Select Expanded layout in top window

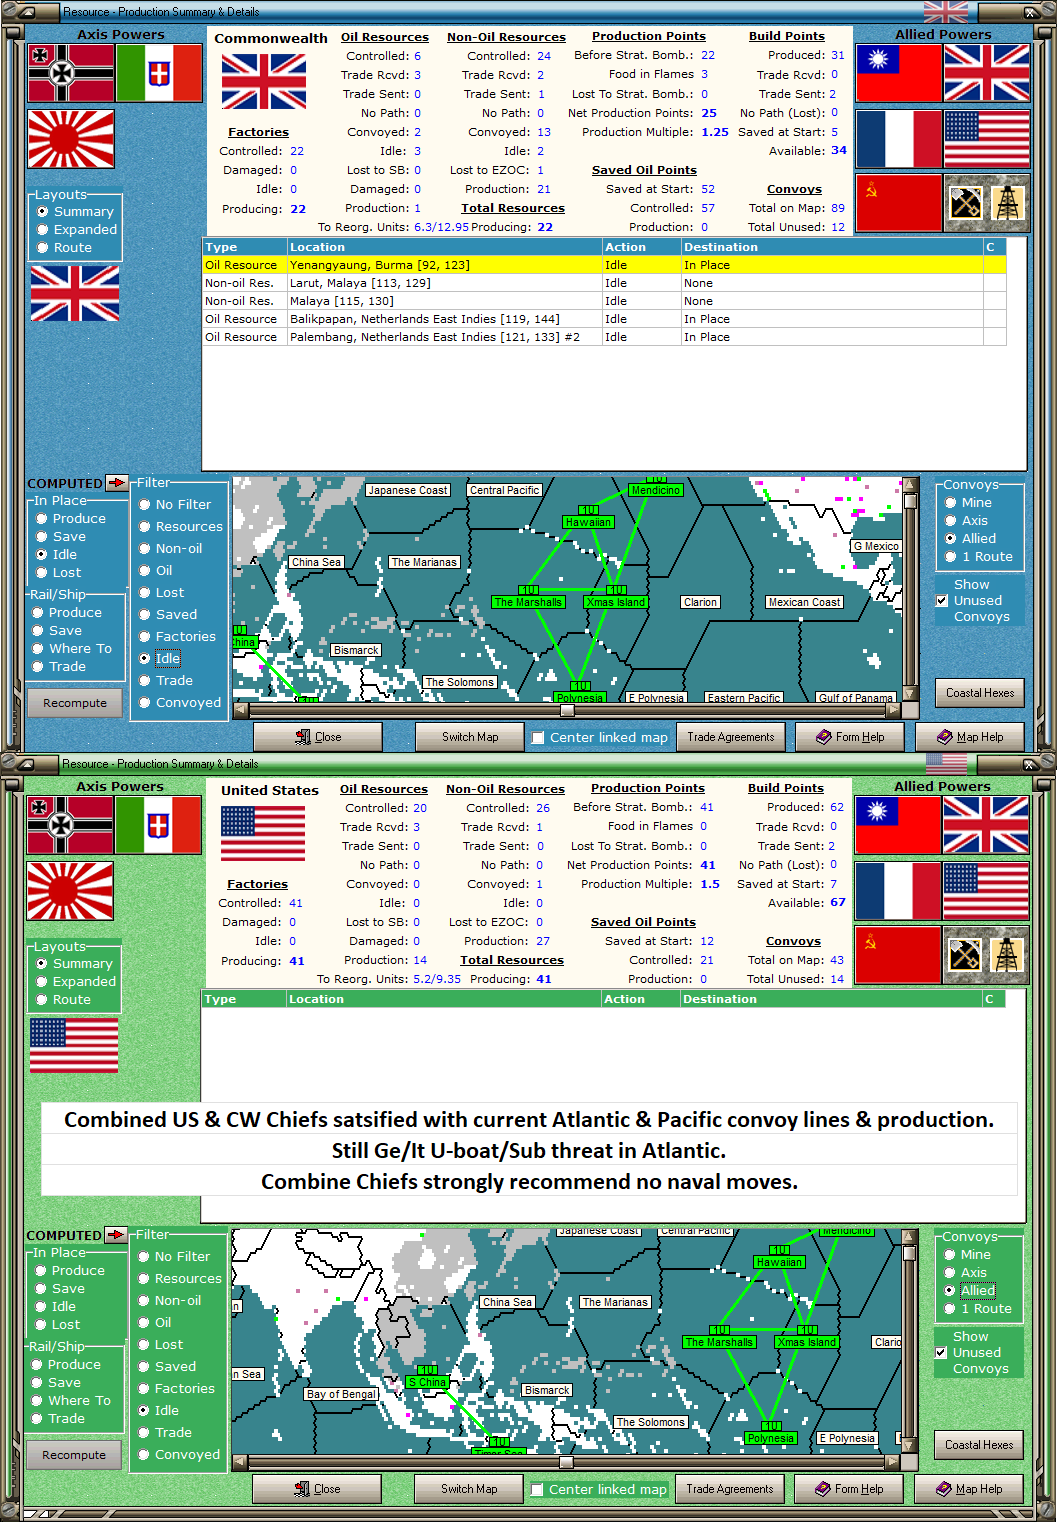click(x=76, y=230)
